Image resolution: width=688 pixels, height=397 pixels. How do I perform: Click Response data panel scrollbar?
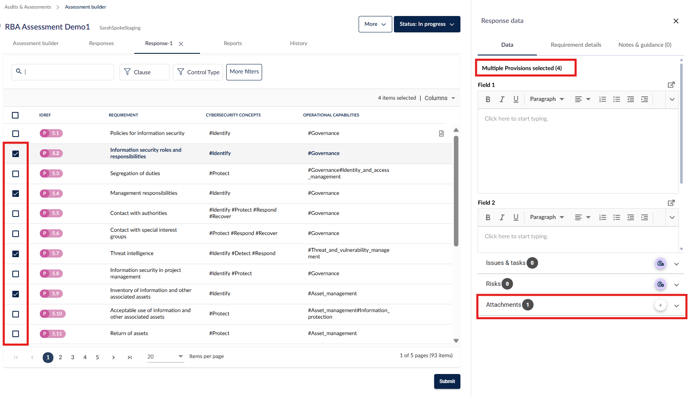coord(681,124)
